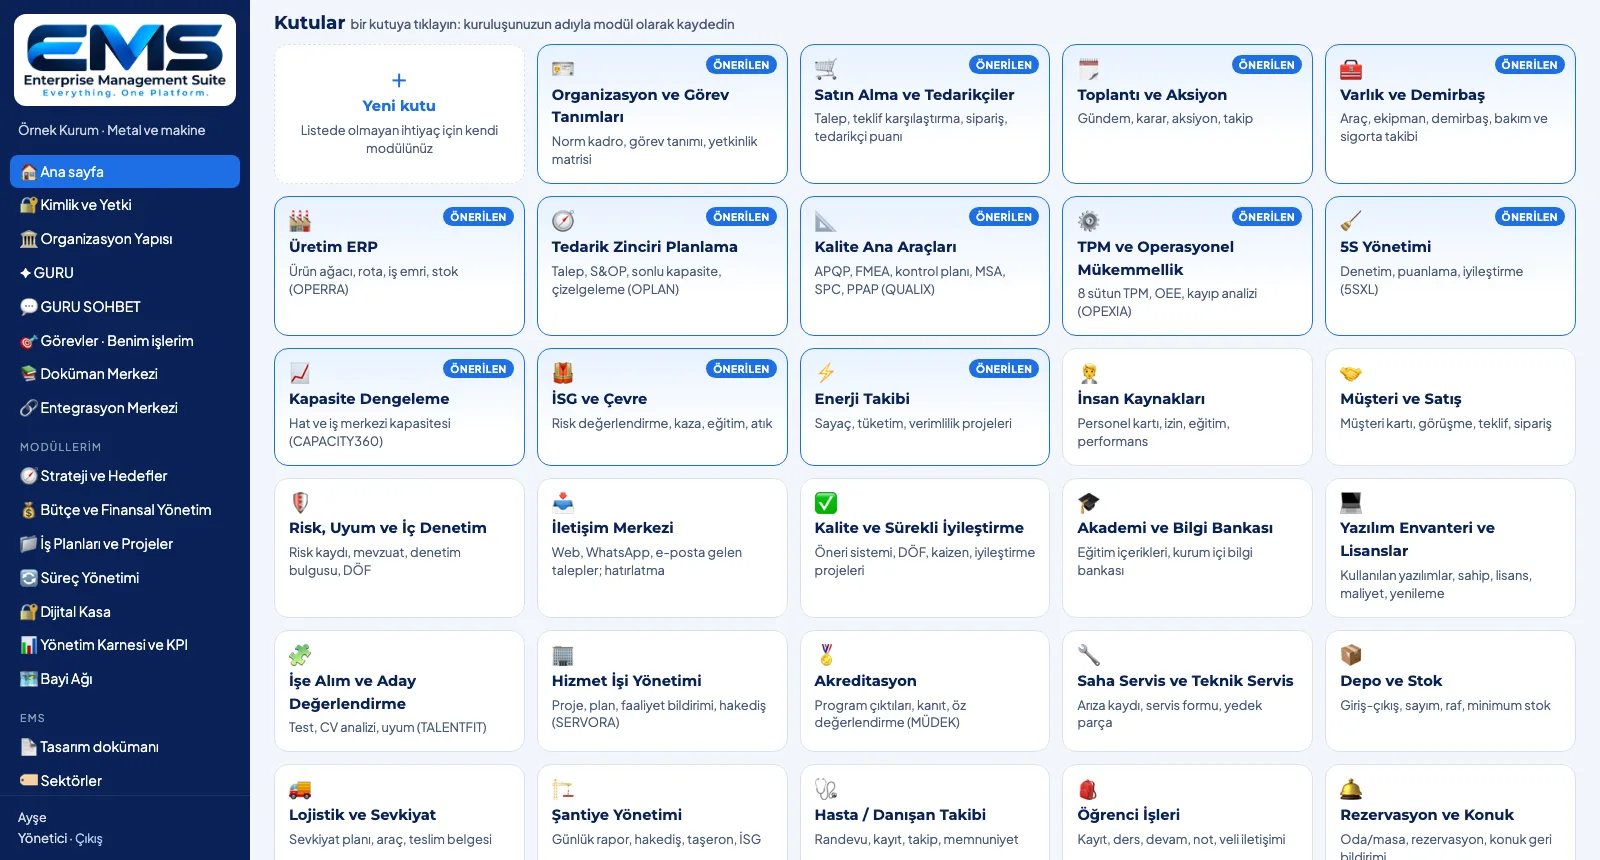1600x860 pixels.
Task: Click the Öğrenci İşleri card title
Action: (x=1129, y=815)
